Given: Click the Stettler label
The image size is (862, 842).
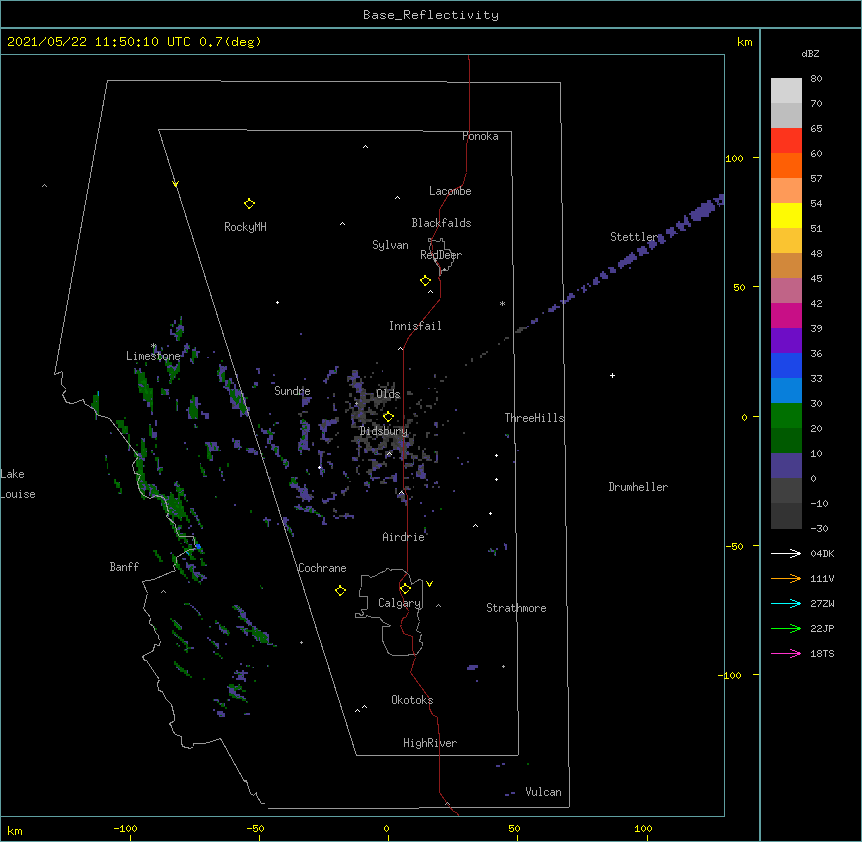Looking at the screenshot, I should (x=634, y=237).
